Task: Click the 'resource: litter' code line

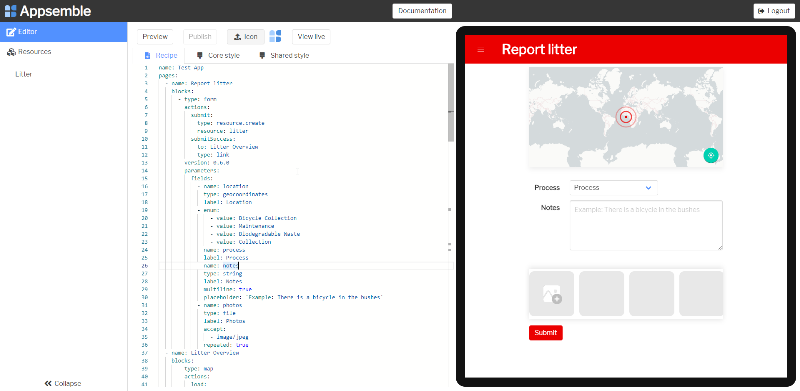Action: point(222,131)
